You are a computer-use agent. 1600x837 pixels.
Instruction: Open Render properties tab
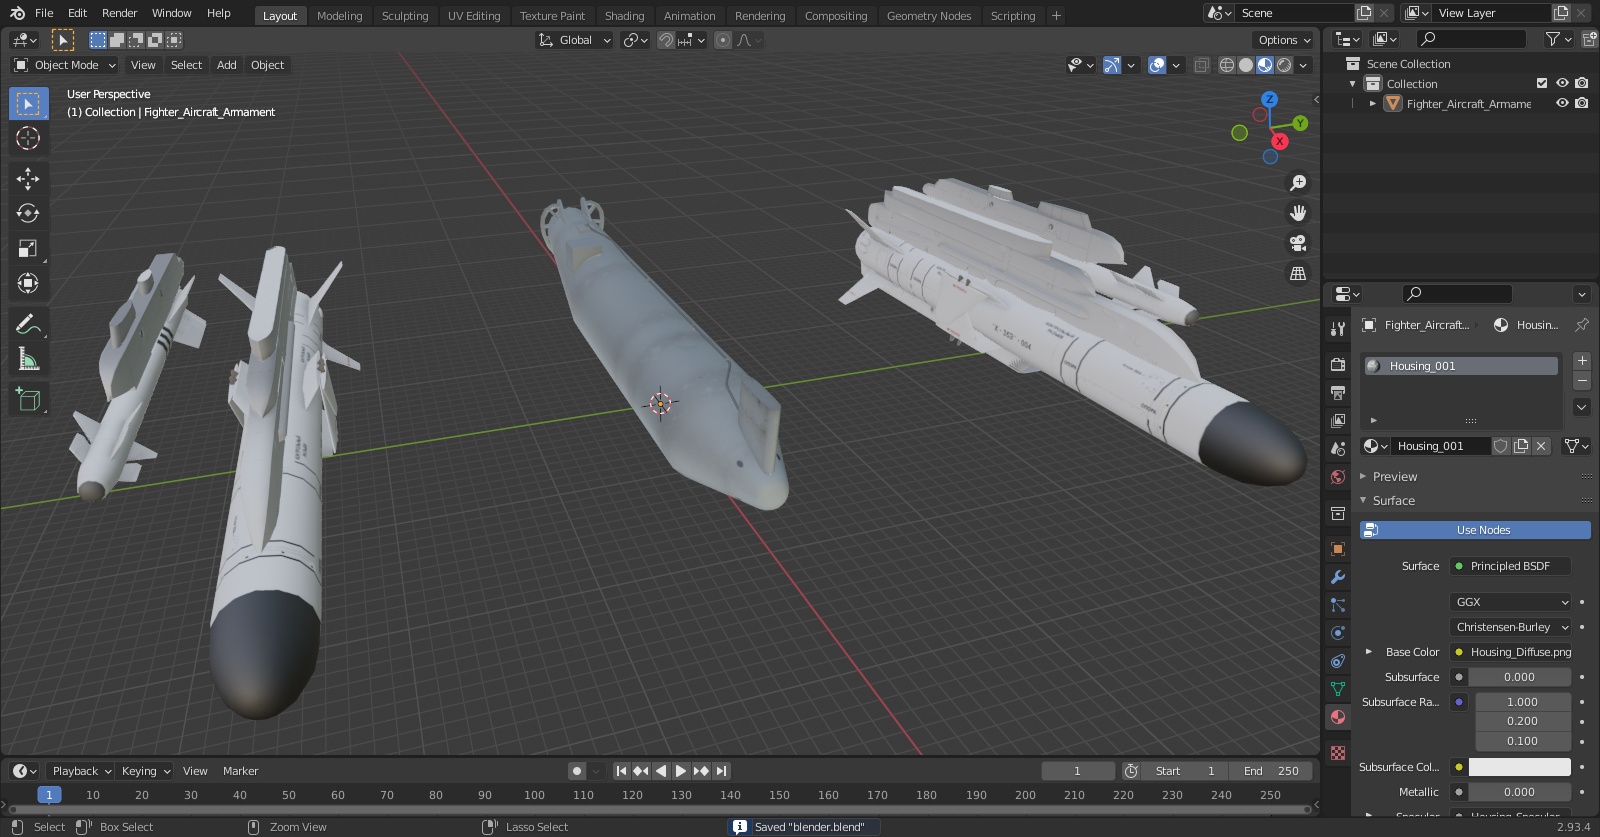(1338, 364)
